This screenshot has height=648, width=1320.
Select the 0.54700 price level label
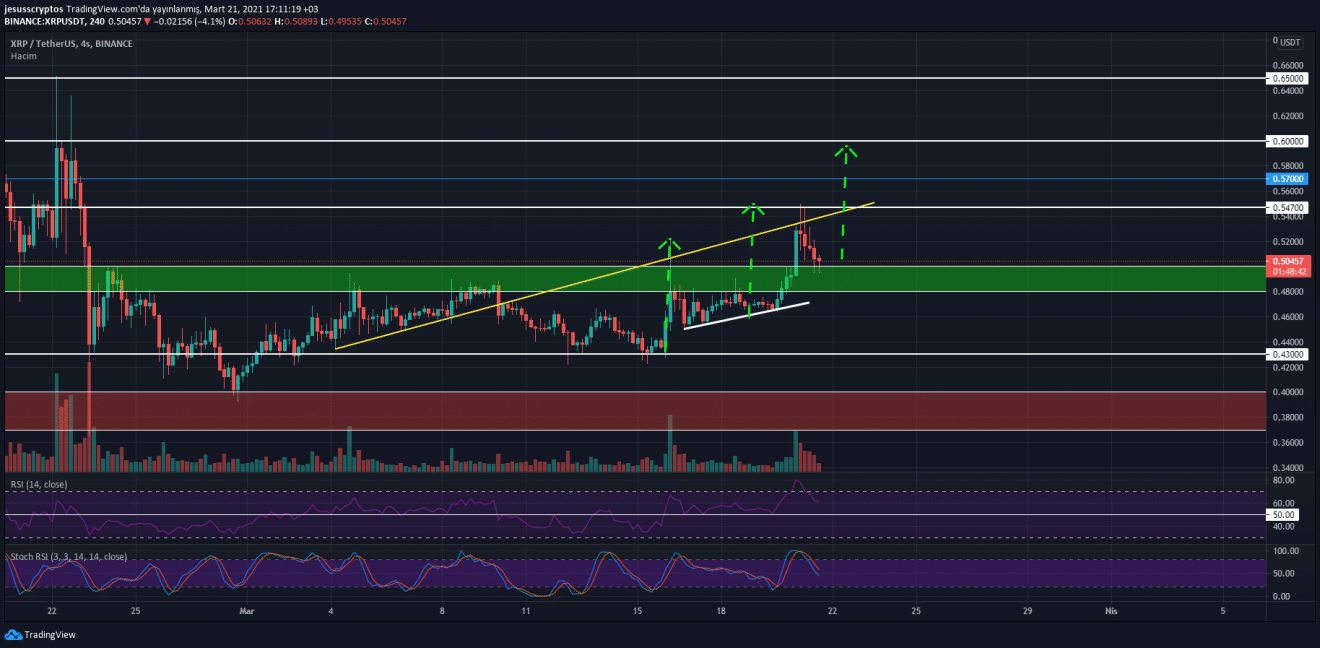[x=1286, y=208]
